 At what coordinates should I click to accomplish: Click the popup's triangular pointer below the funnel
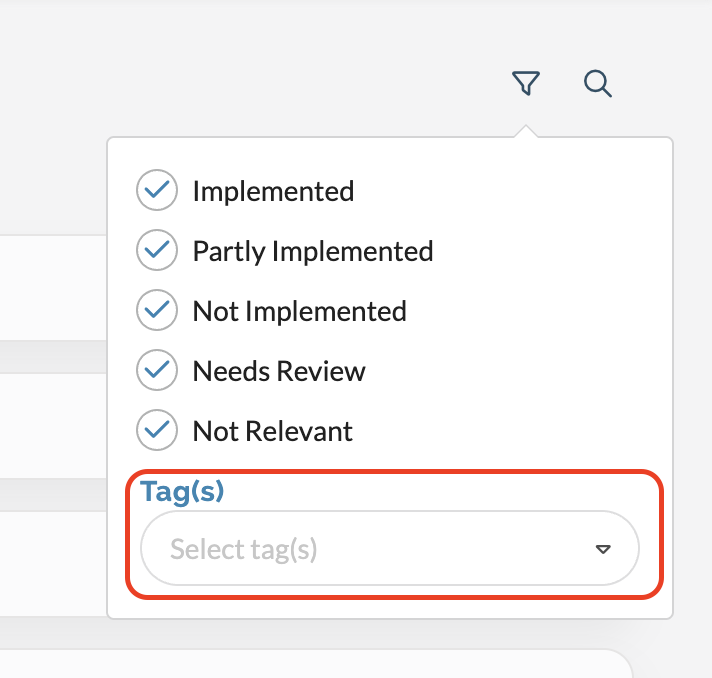(525, 132)
